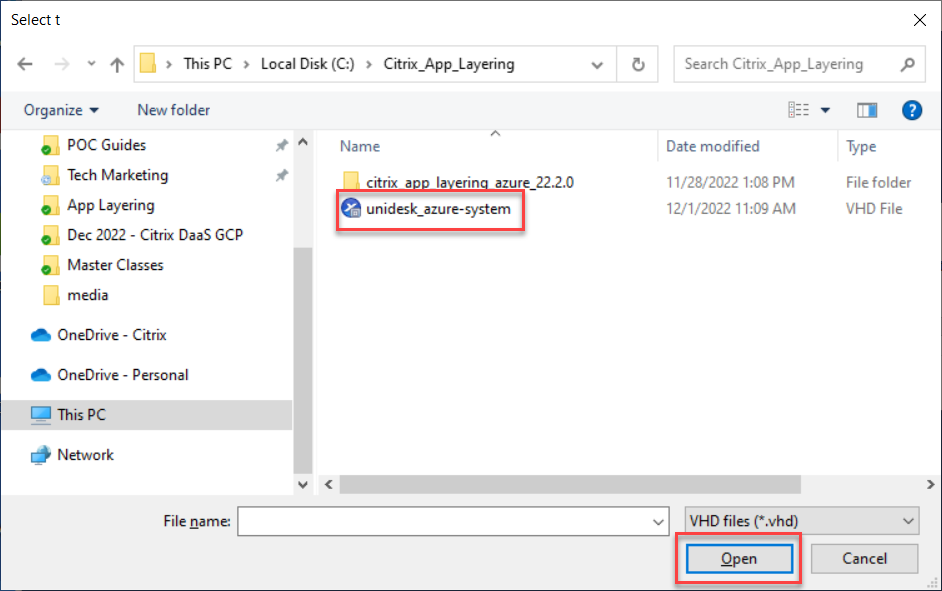Select the unidesk_azure-system VHD file
The image size is (942, 591).
click(x=439, y=209)
